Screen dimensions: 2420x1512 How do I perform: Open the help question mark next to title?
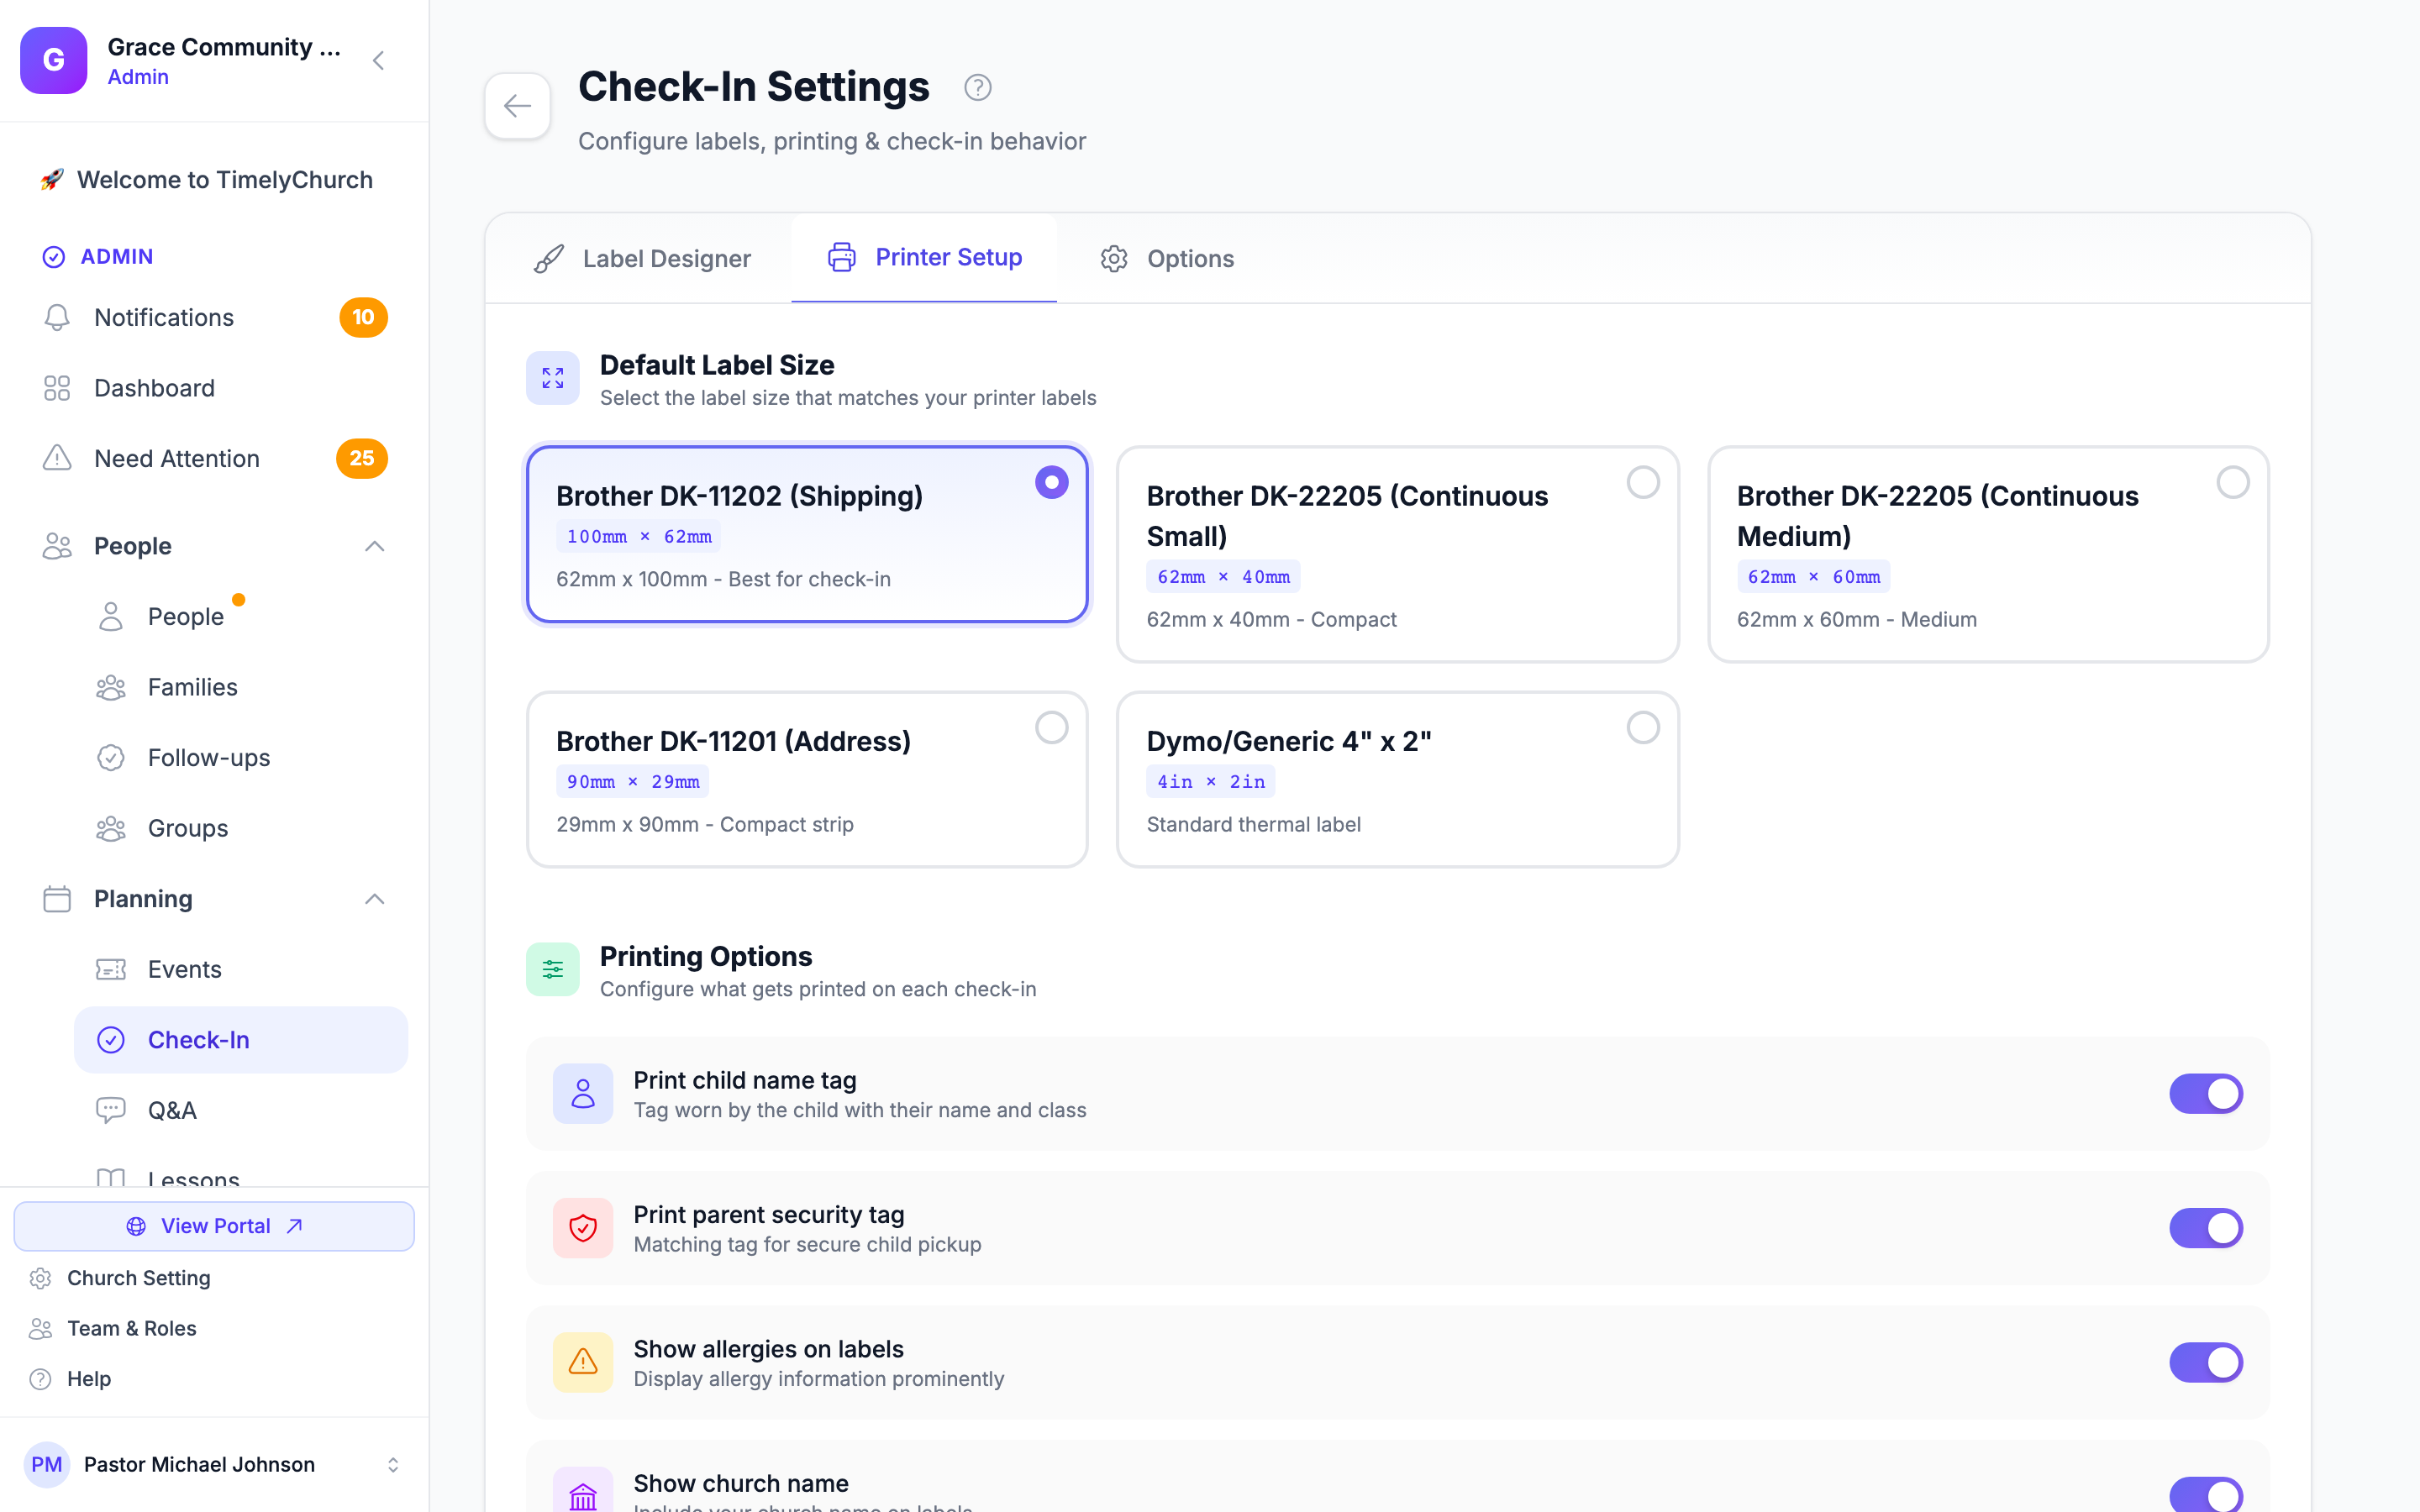[x=977, y=88]
